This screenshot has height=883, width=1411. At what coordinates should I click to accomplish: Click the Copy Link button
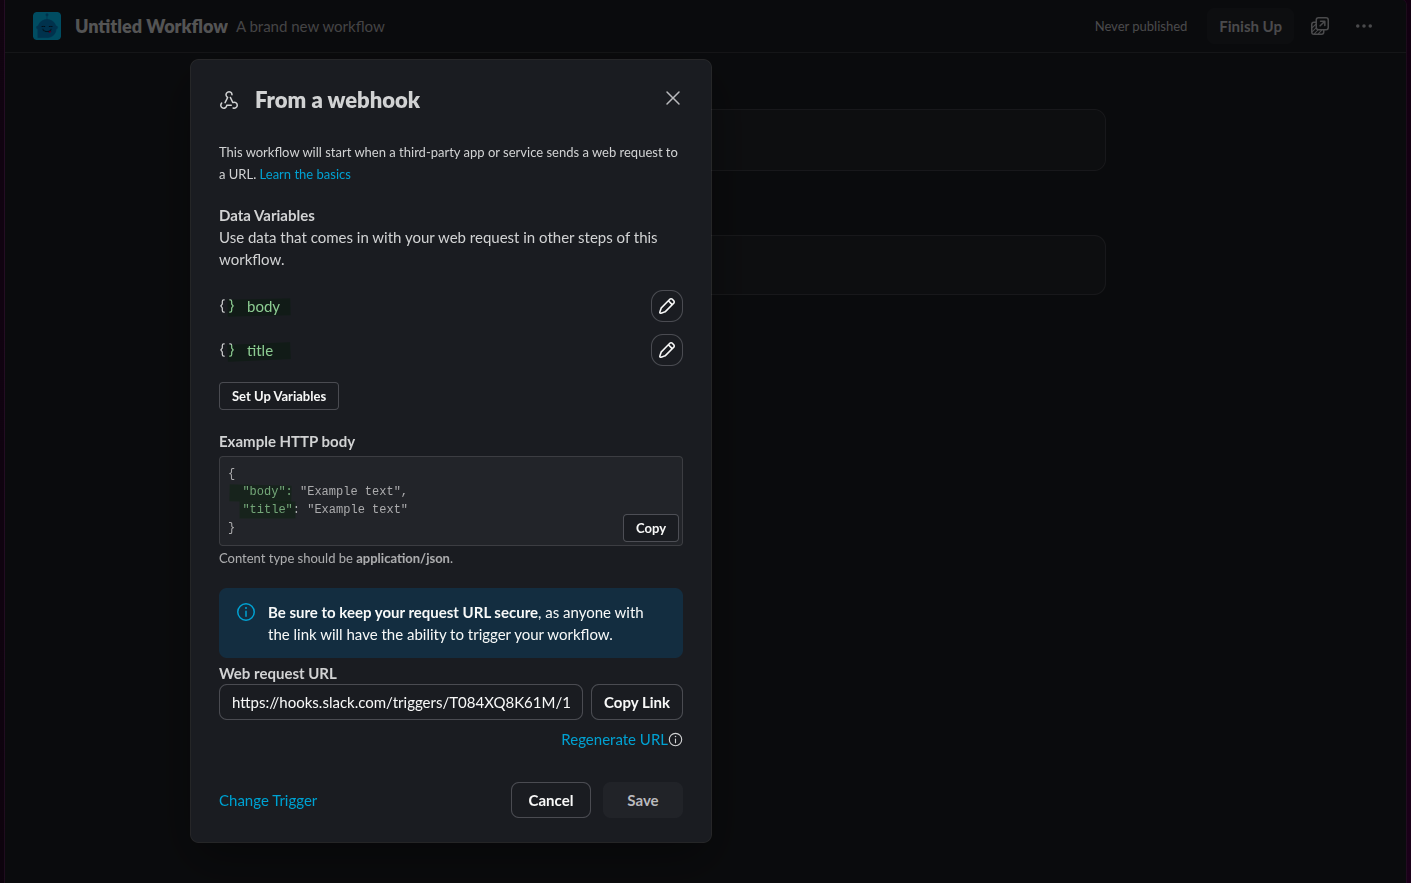coord(637,702)
